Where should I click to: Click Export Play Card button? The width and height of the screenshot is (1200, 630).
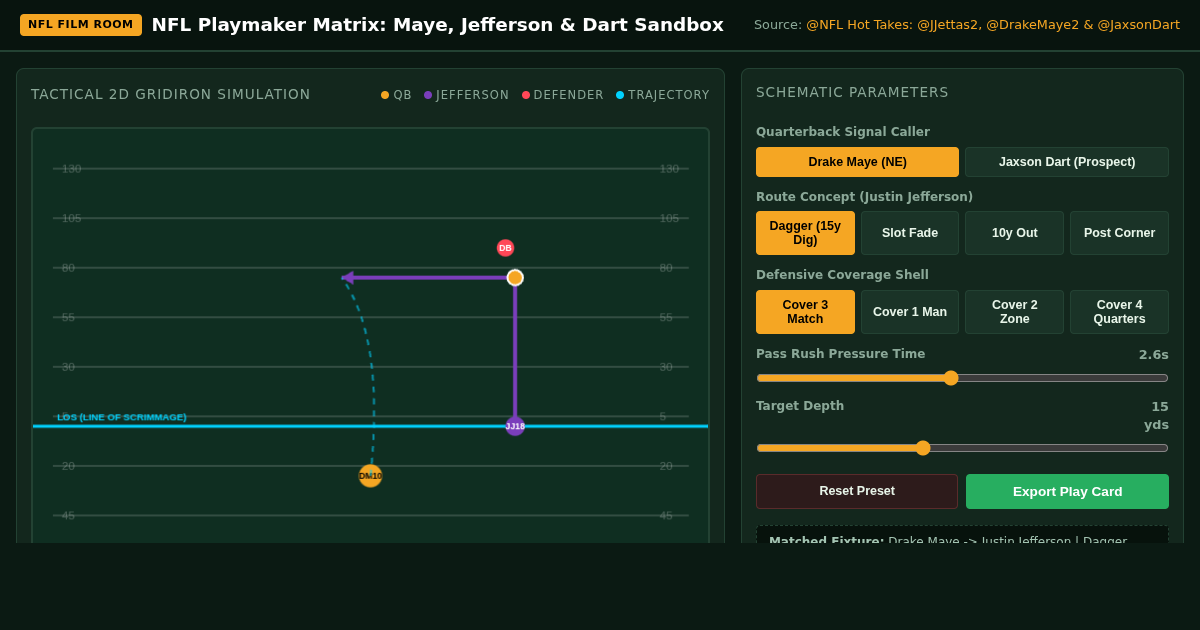pyautogui.click(x=1067, y=491)
